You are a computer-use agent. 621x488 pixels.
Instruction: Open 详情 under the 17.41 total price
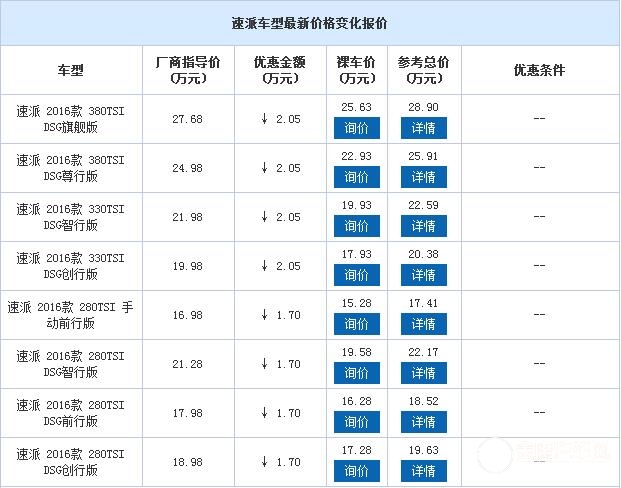coord(424,324)
